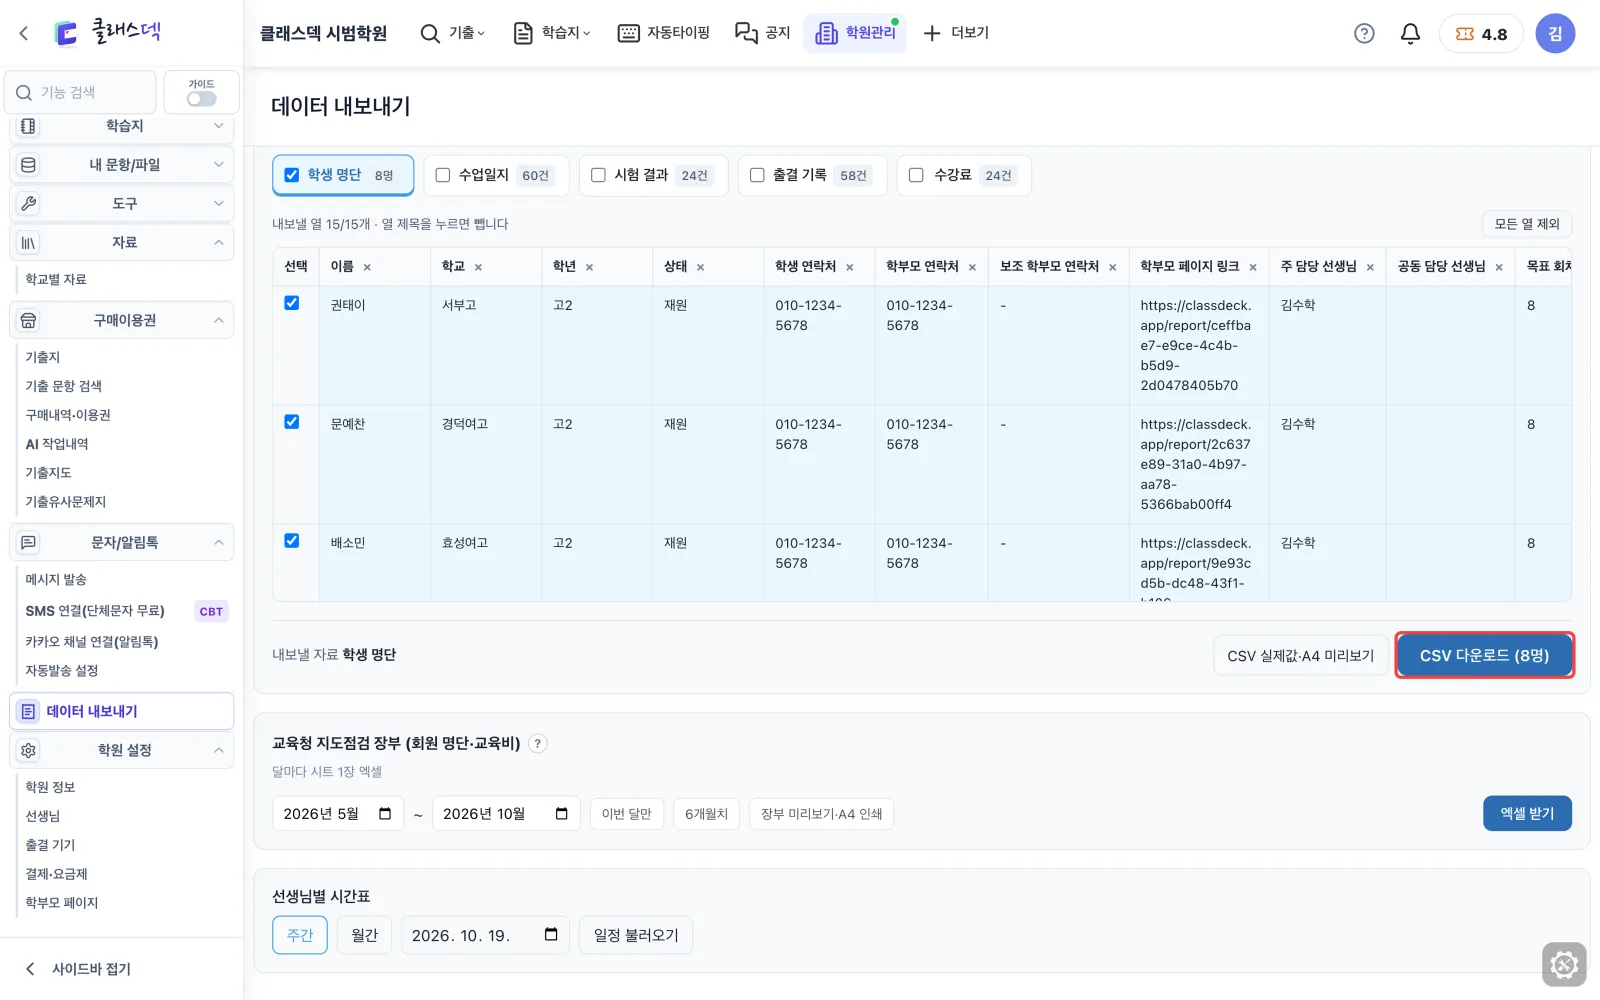Click the CSV 다운로드 (8명) button
Image resolution: width=1600 pixels, height=1000 pixels.
click(x=1484, y=656)
